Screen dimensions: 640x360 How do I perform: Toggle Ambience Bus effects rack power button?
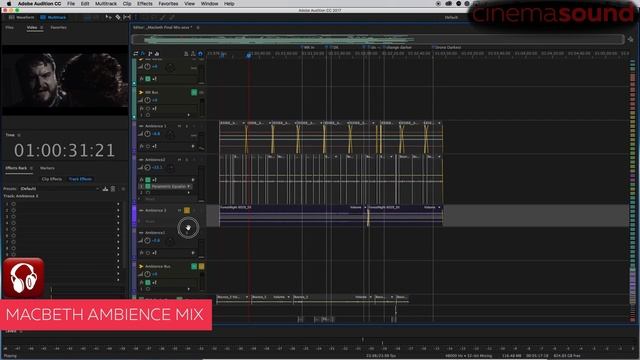pyautogui.click(x=148, y=282)
